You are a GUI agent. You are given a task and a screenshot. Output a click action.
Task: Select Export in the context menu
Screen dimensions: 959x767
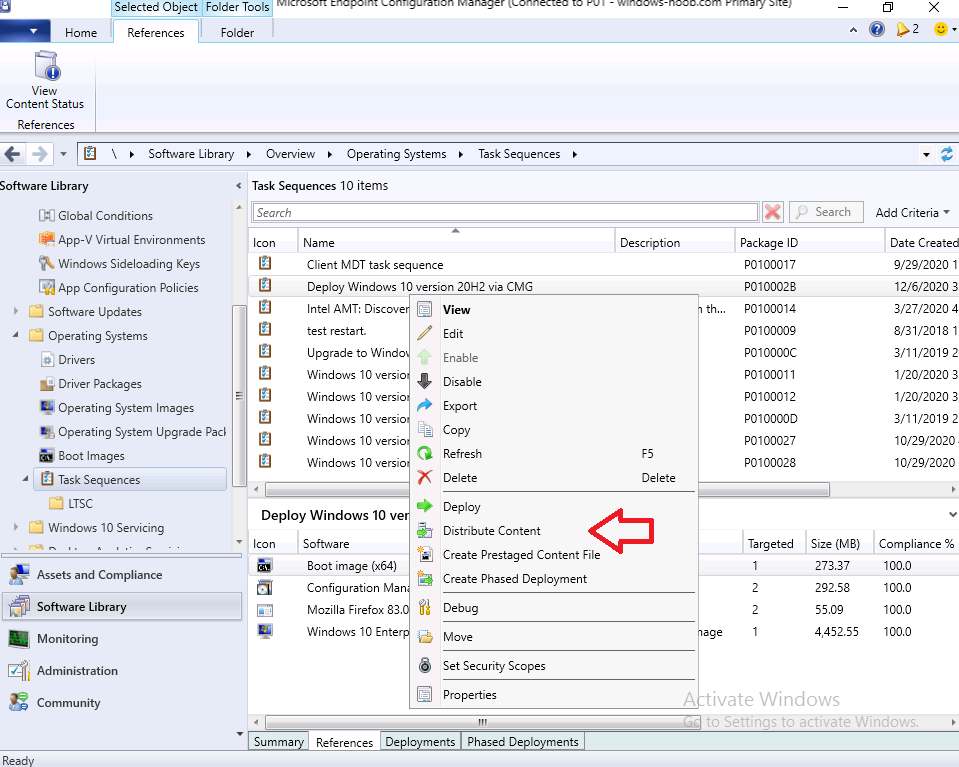click(x=460, y=406)
